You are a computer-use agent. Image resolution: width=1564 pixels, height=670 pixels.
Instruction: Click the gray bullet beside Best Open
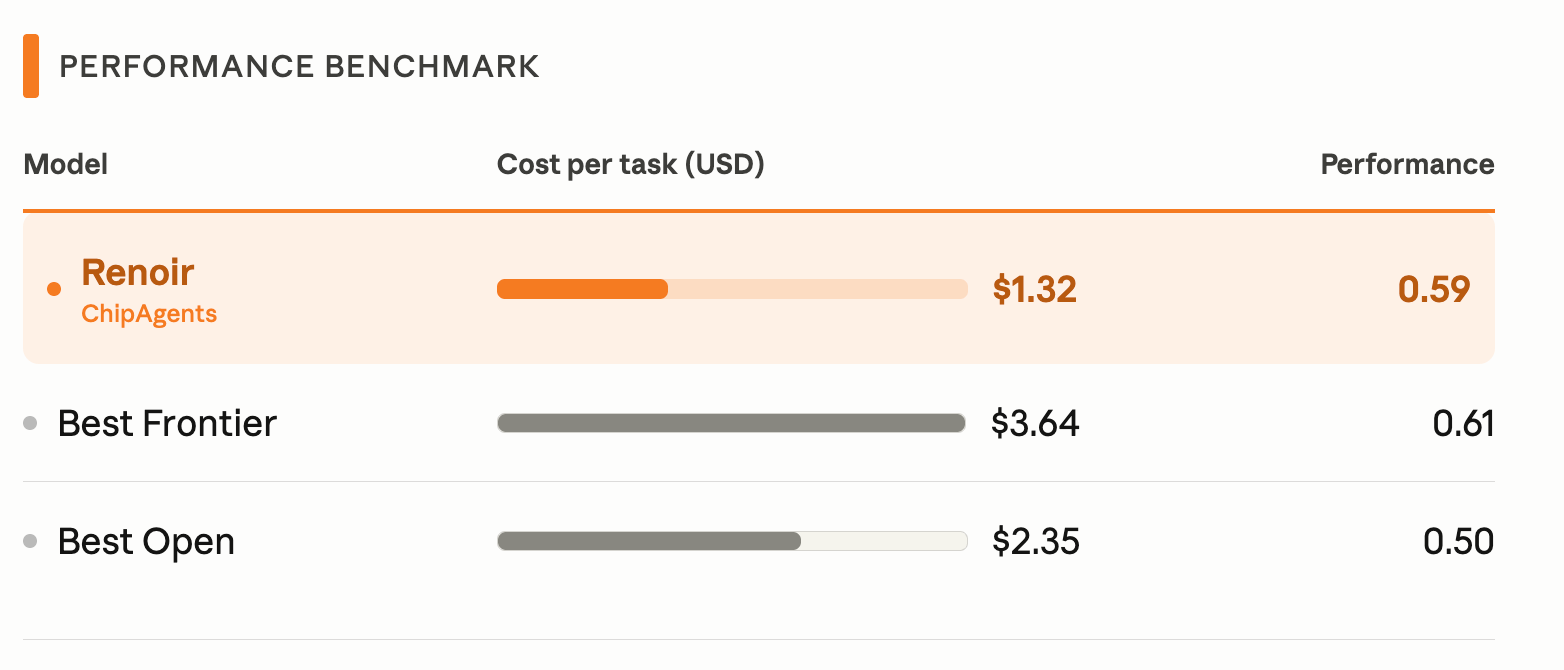coord(30,541)
